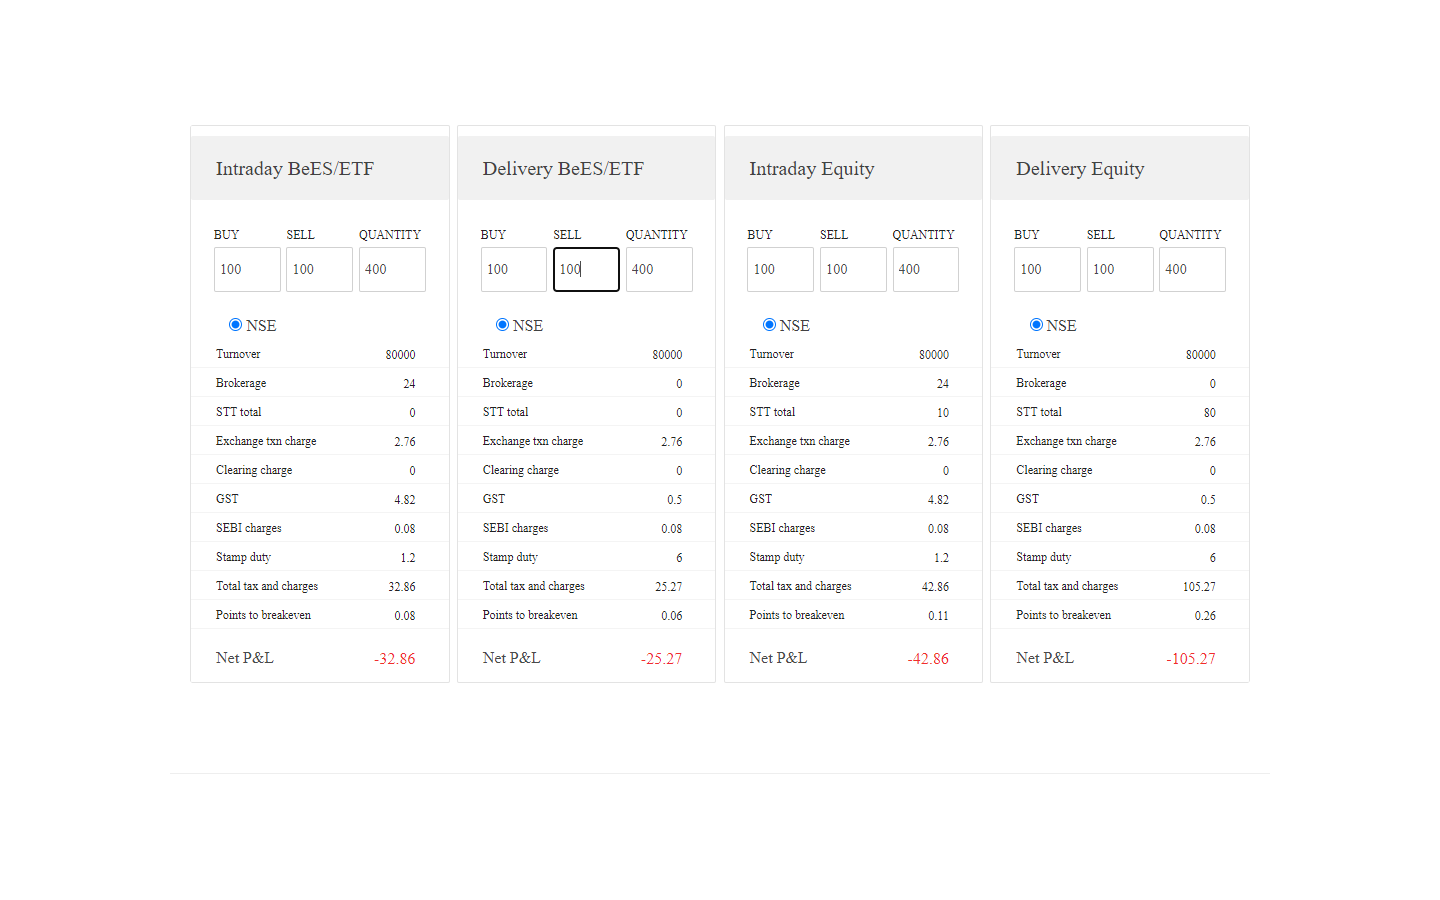Click the QUANTITY input in Delivery Equity panel
1440x900 pixels.
pos(1192,269)
